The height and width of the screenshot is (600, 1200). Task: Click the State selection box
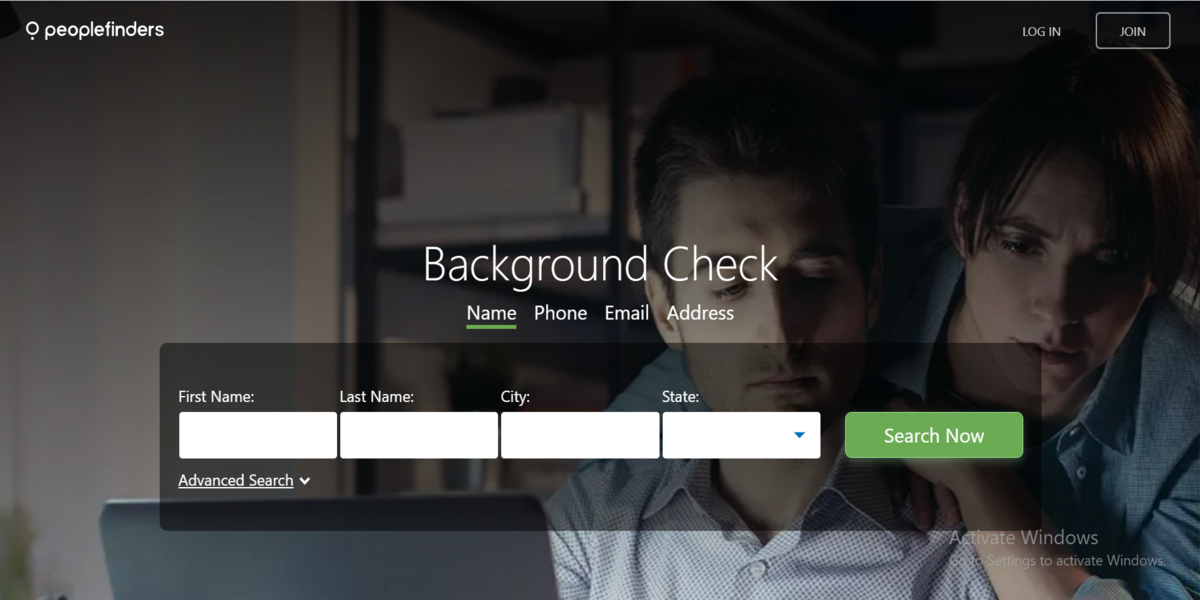click(741, 435)
